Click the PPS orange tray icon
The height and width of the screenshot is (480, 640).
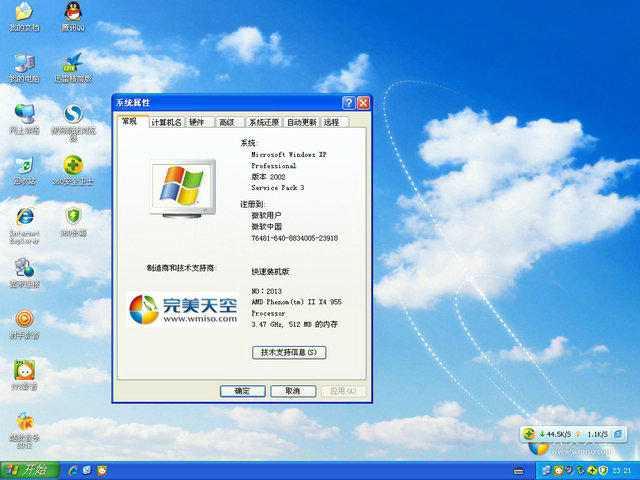click(558, 471)
